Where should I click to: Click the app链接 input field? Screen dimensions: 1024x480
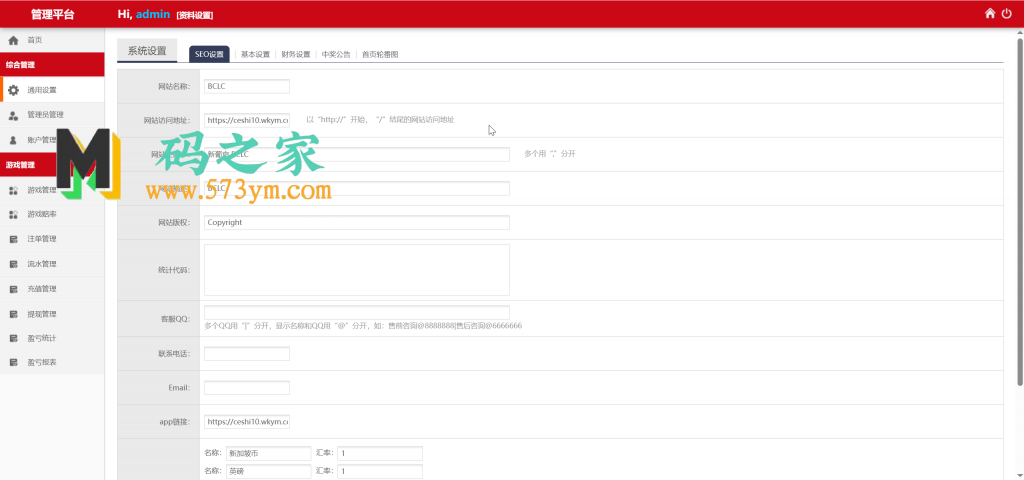[247, 422]
